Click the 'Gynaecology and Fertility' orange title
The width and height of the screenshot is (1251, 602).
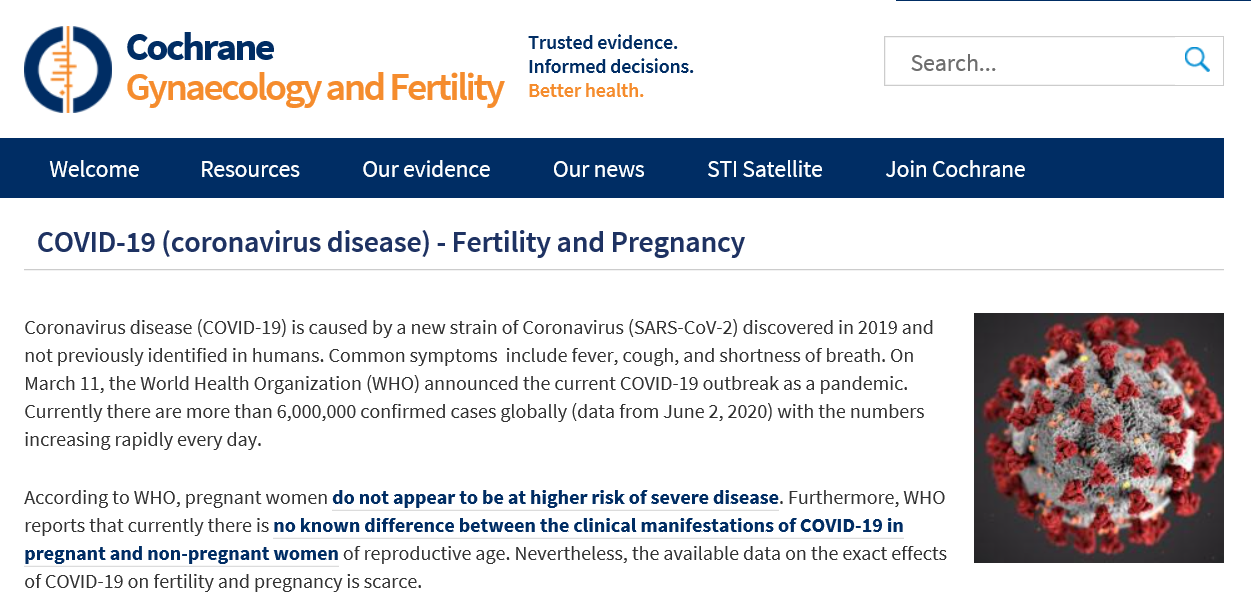tap(315, 88)
